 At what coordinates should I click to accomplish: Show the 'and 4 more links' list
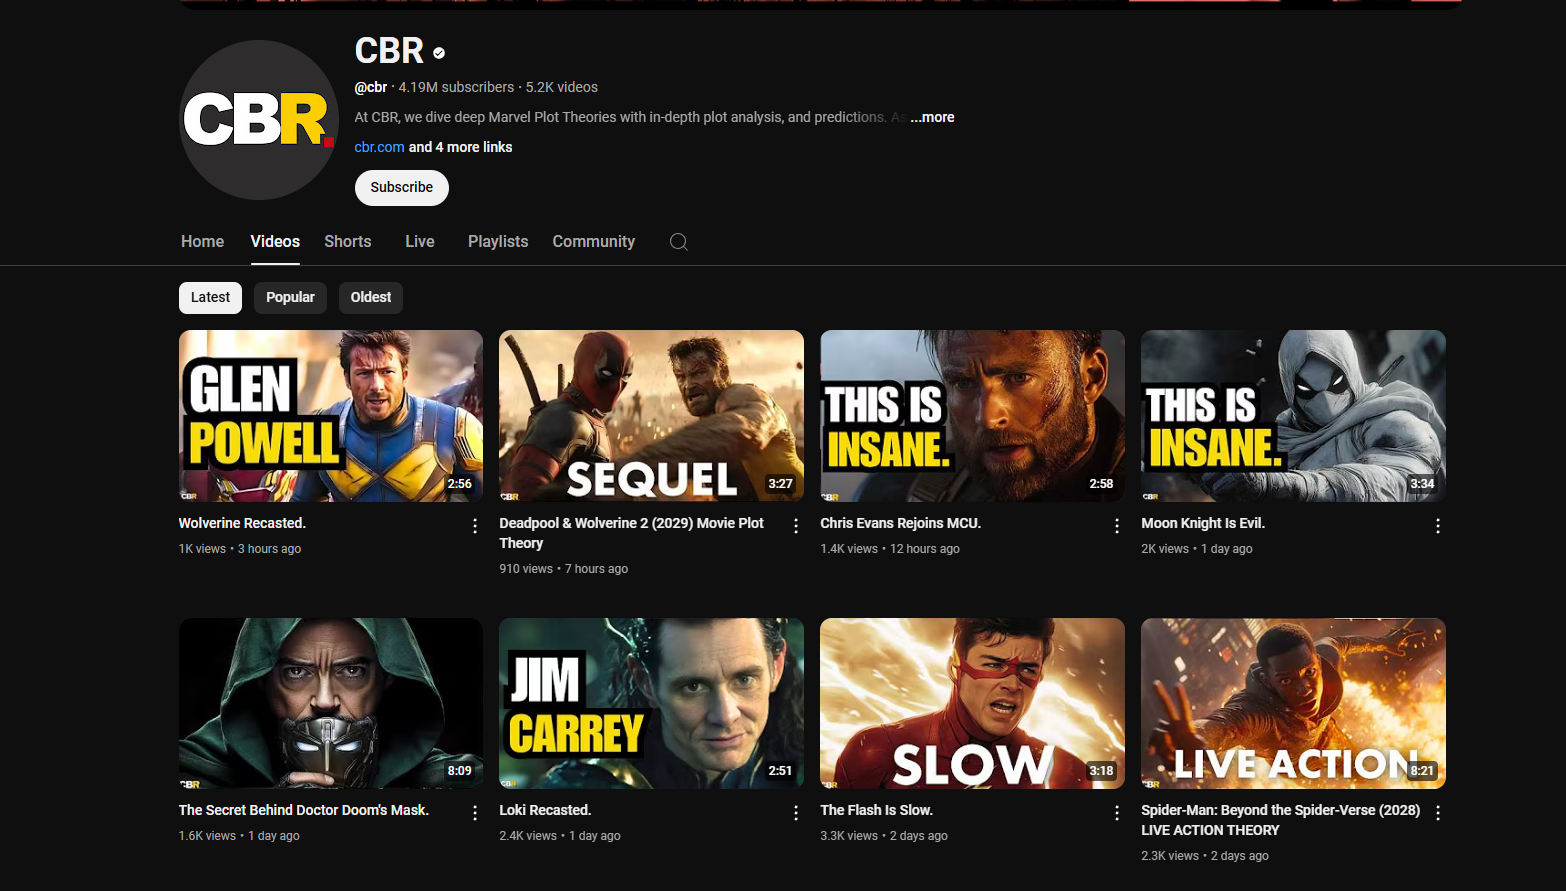pos(461,147)
